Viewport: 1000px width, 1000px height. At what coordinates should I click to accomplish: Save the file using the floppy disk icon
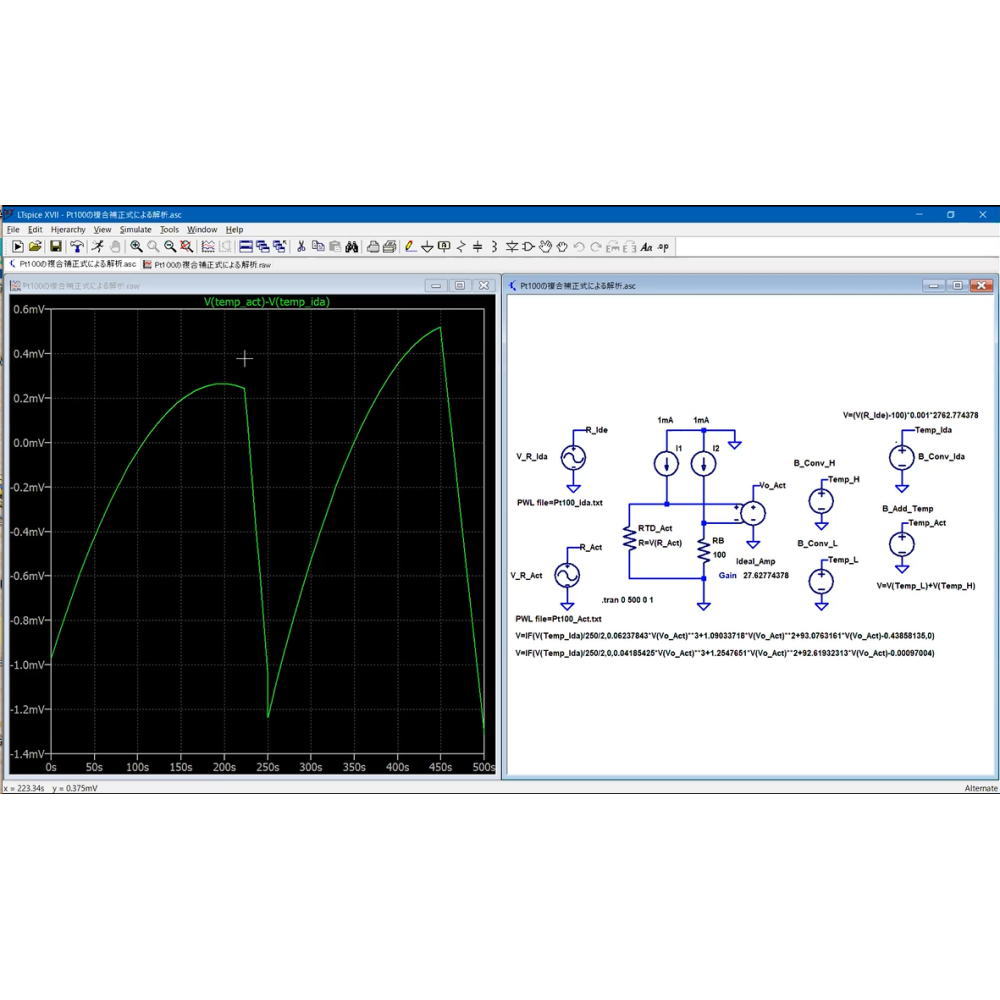tap(55, 246)
